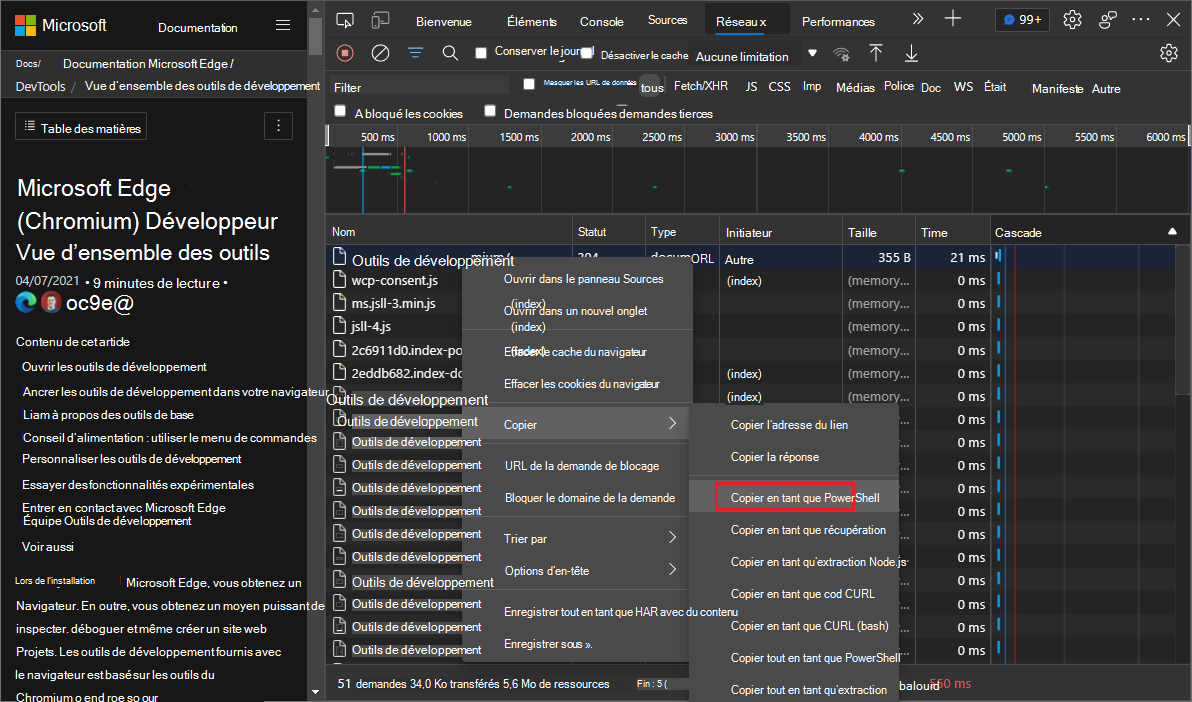Image resolution: width=1192 pixels, height=702 pixels.
Task: Open network search magnifier
Action: [450, 52]
